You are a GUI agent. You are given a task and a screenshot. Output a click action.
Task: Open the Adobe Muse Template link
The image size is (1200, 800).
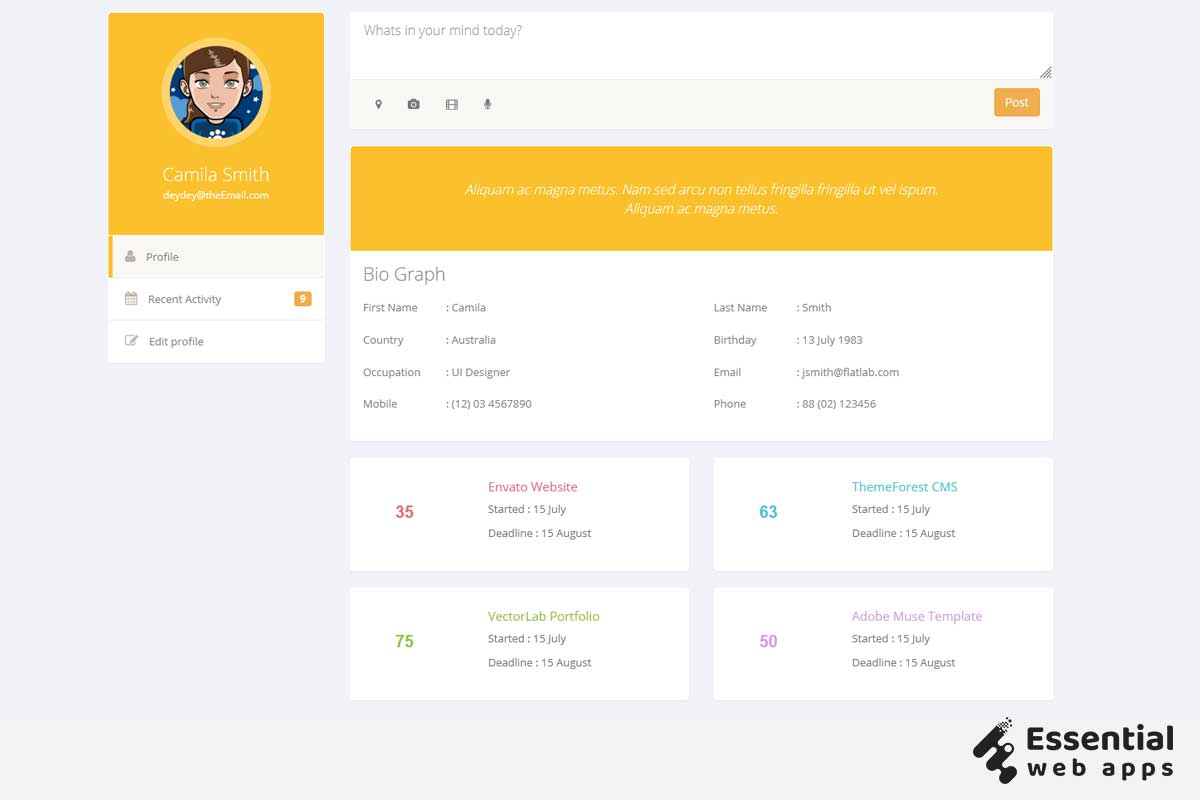pyautogui.click(x=916, y=616)
